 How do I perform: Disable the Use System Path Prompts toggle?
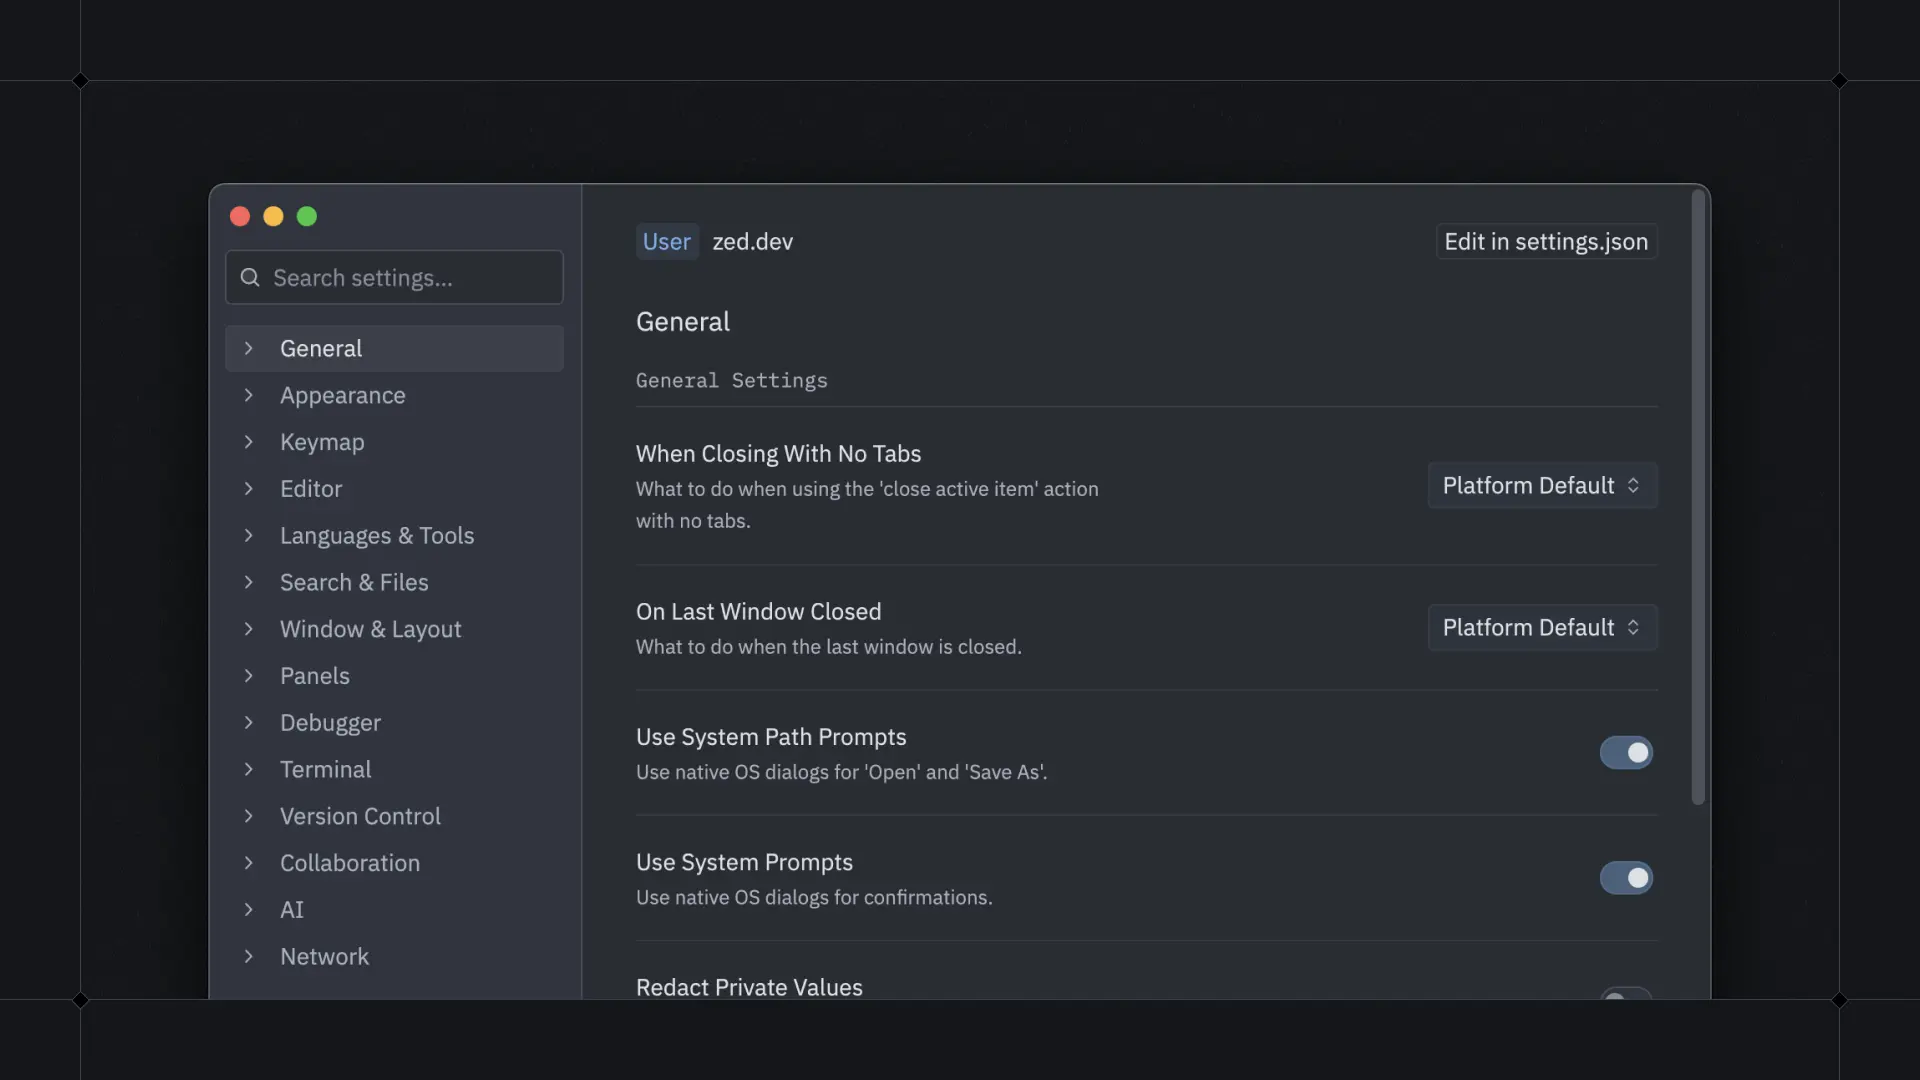coord(1625,753)
